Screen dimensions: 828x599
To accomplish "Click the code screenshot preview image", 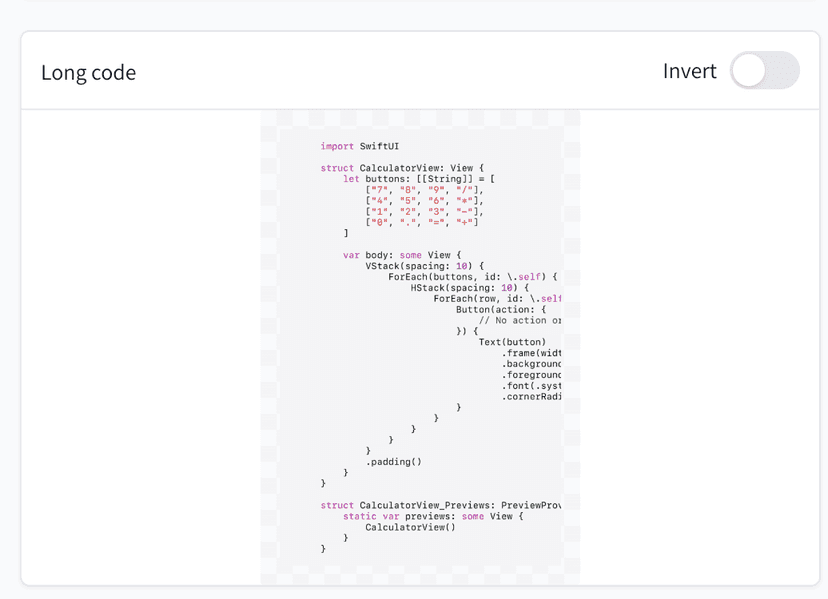I will click(420, 348).
